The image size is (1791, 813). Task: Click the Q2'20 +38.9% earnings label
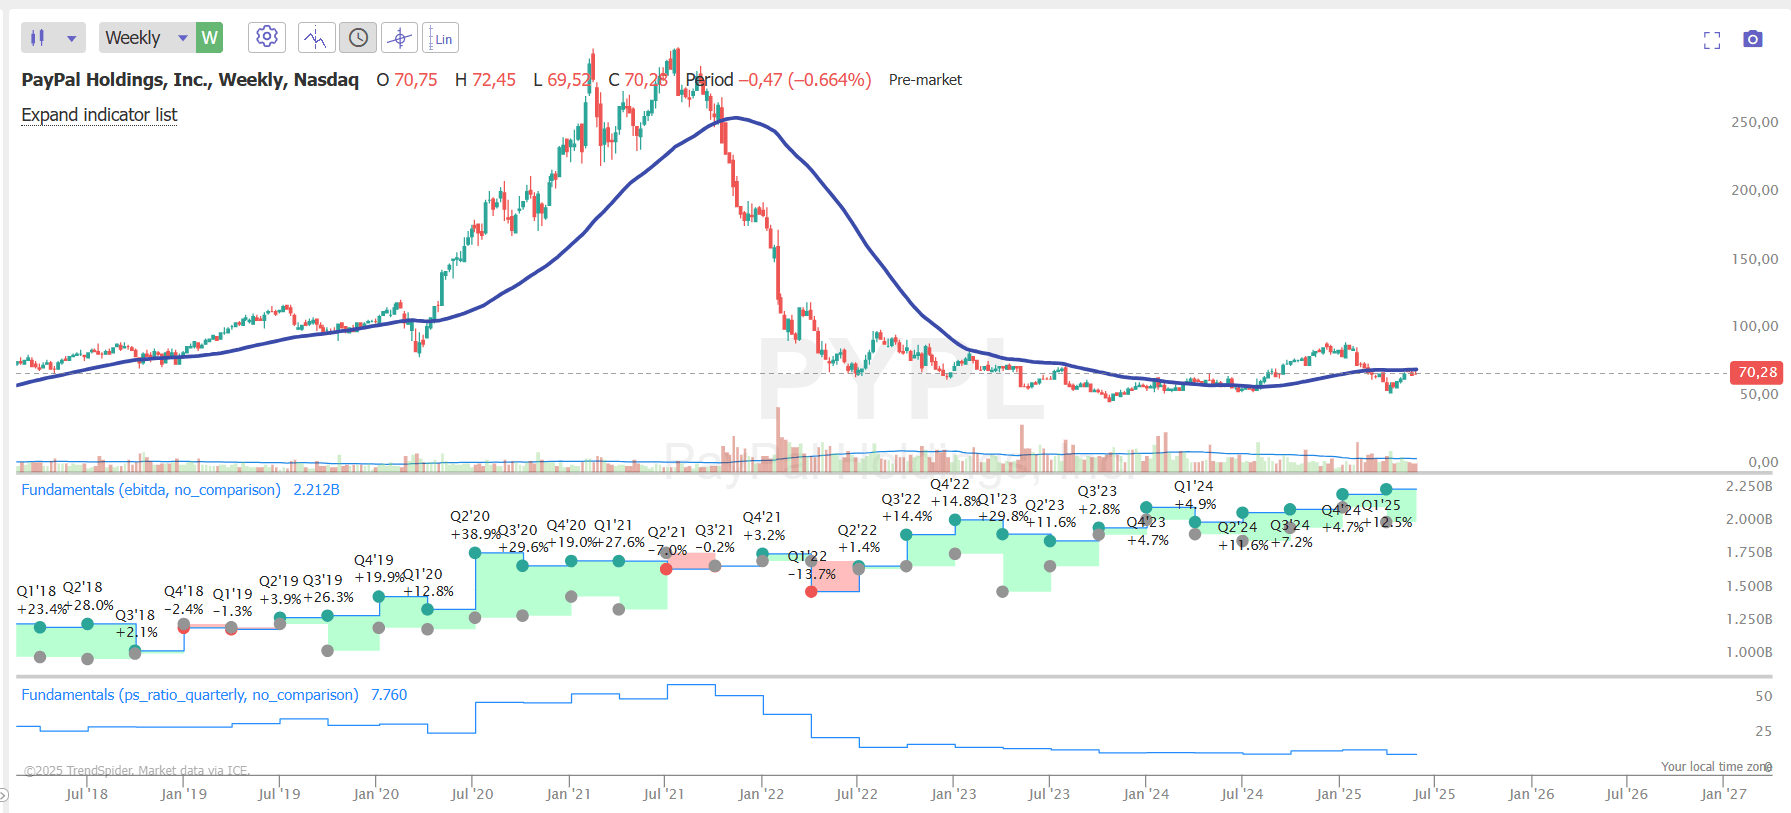[x=475, y=525]
